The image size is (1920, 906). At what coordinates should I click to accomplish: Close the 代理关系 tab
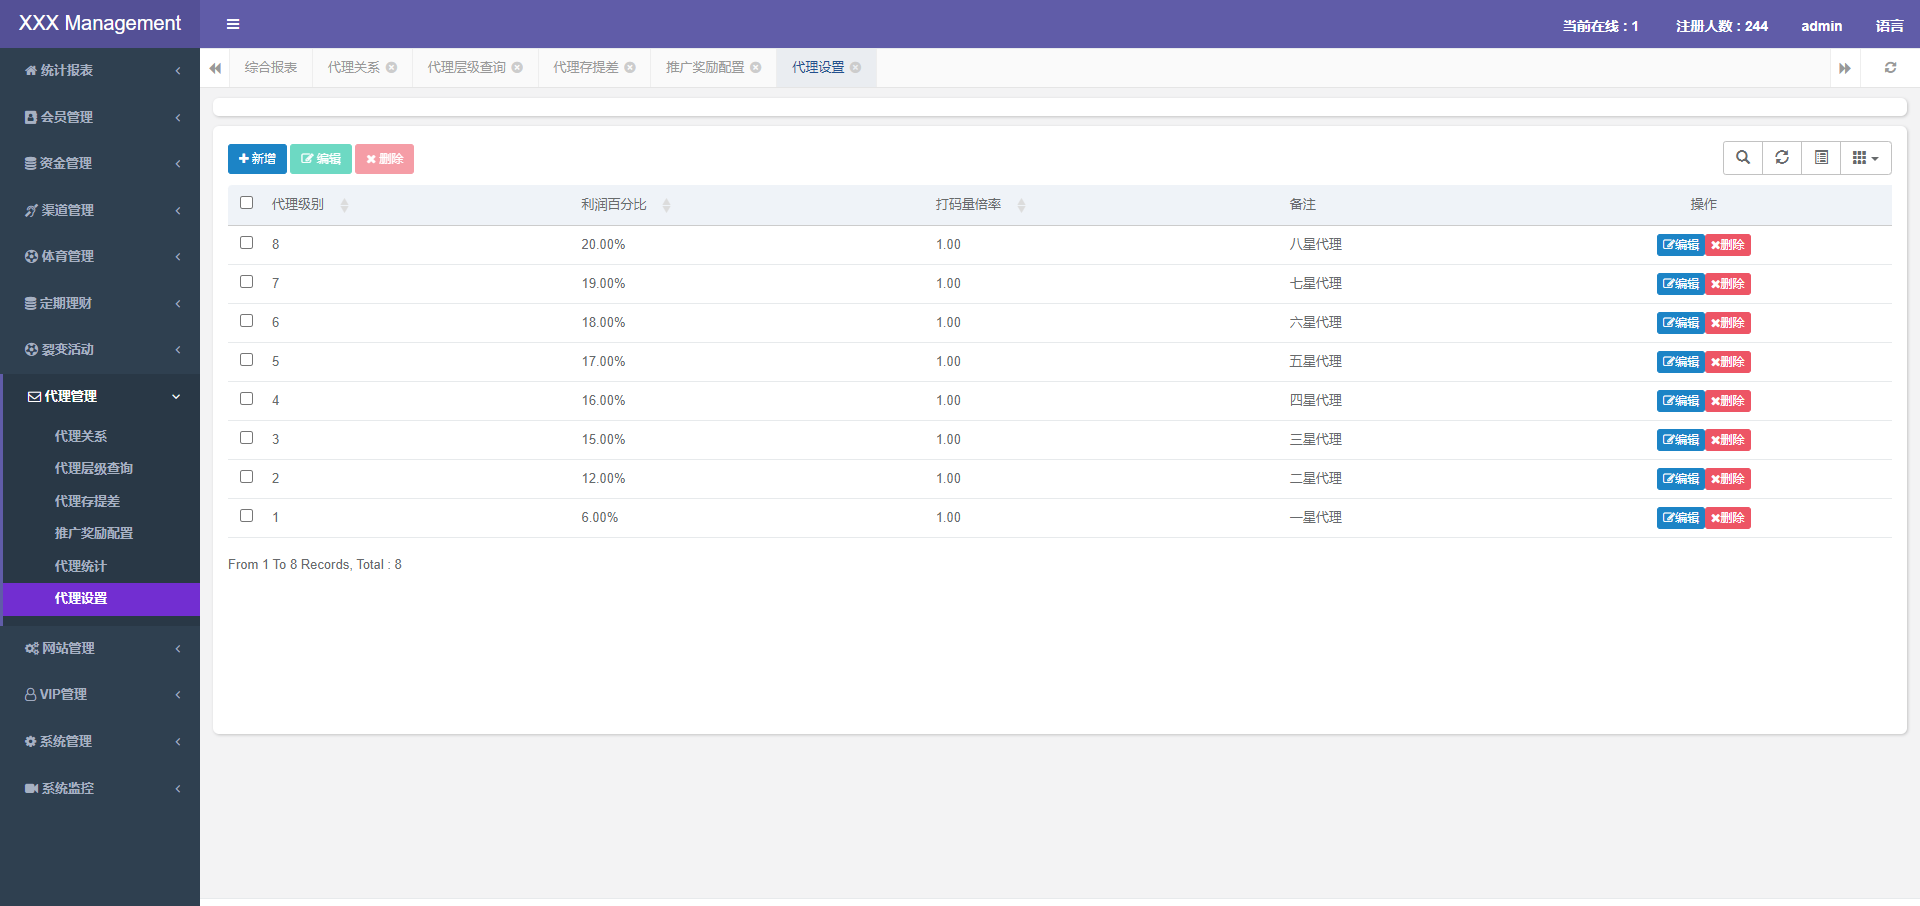[x=392, y=68]
